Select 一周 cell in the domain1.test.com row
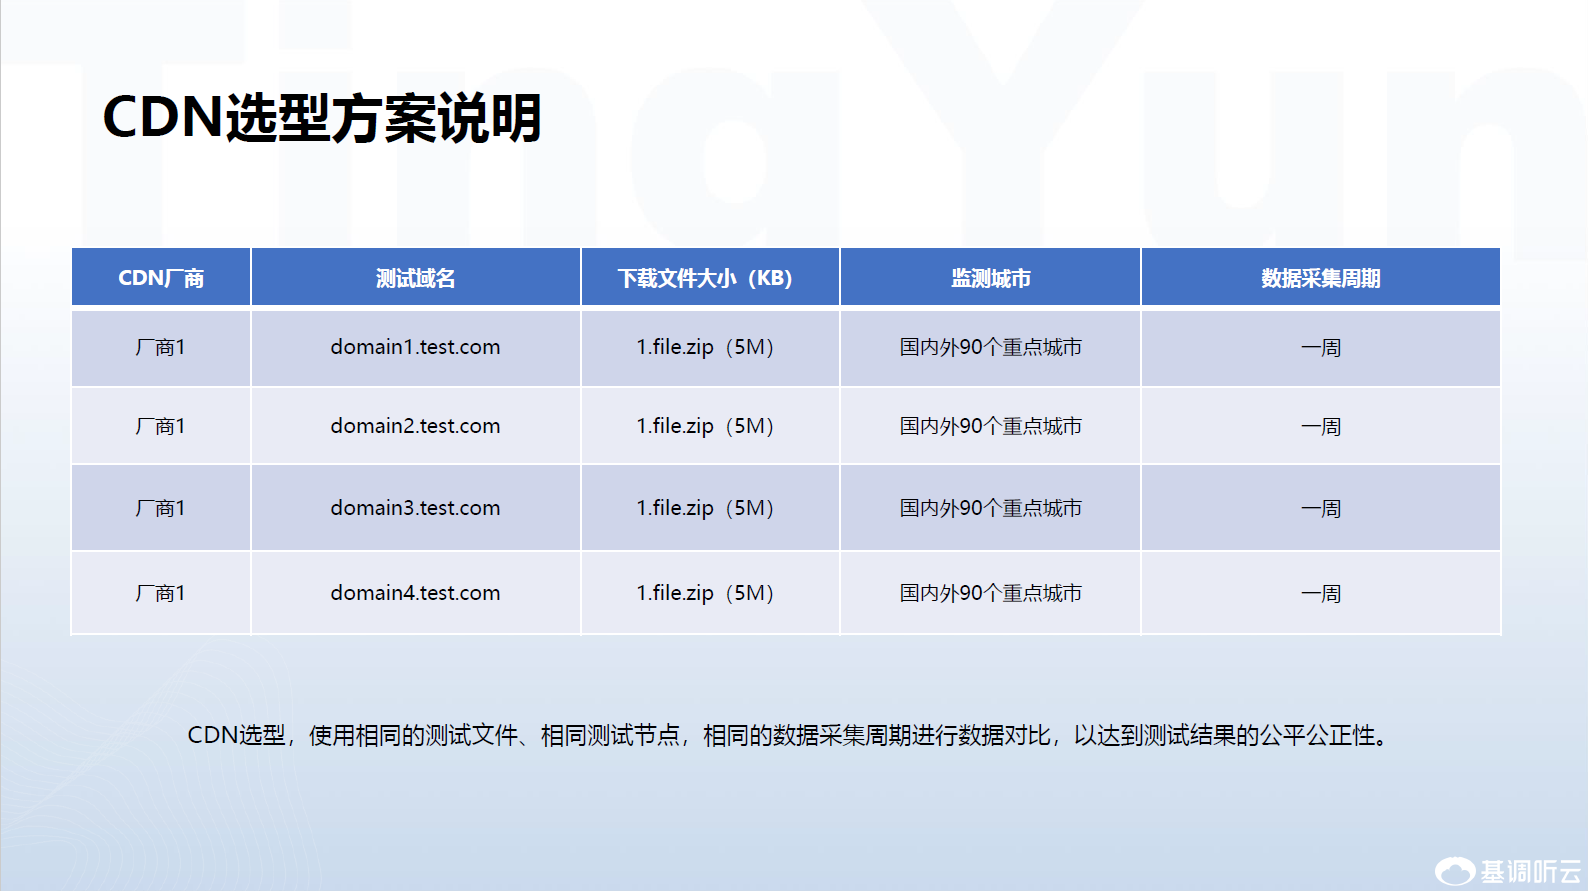Screen dimensions: 1588x891 [1320, 347]
